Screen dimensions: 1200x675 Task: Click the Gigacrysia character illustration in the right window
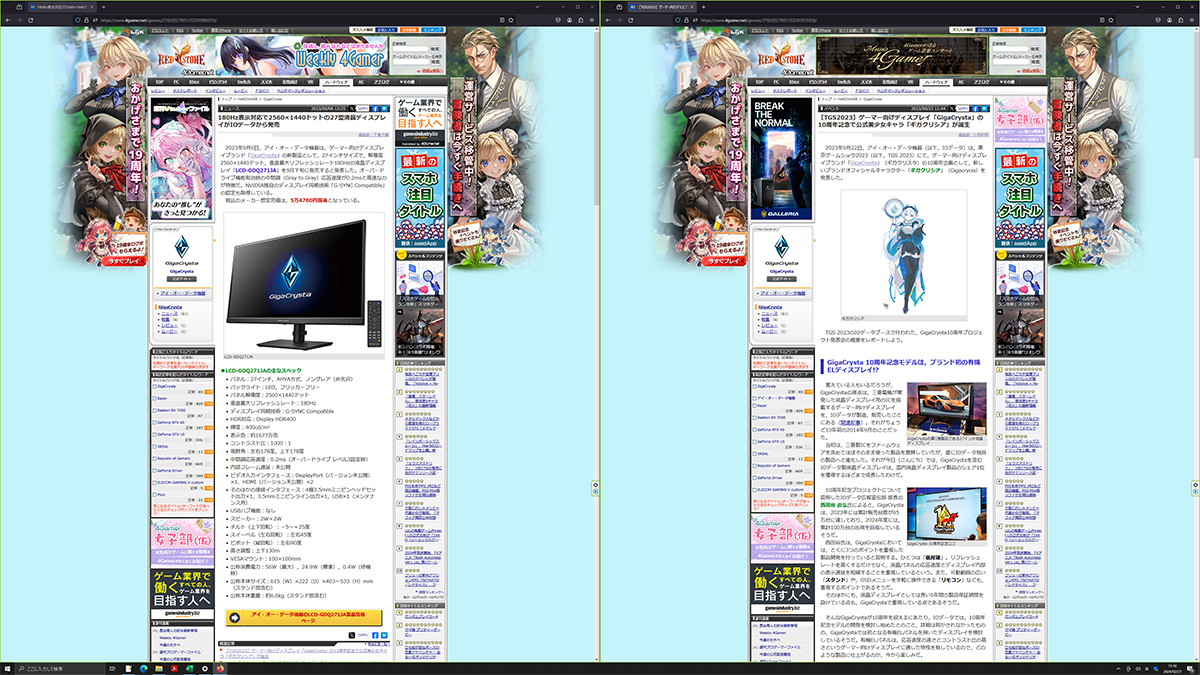click(x=903, y=253)
